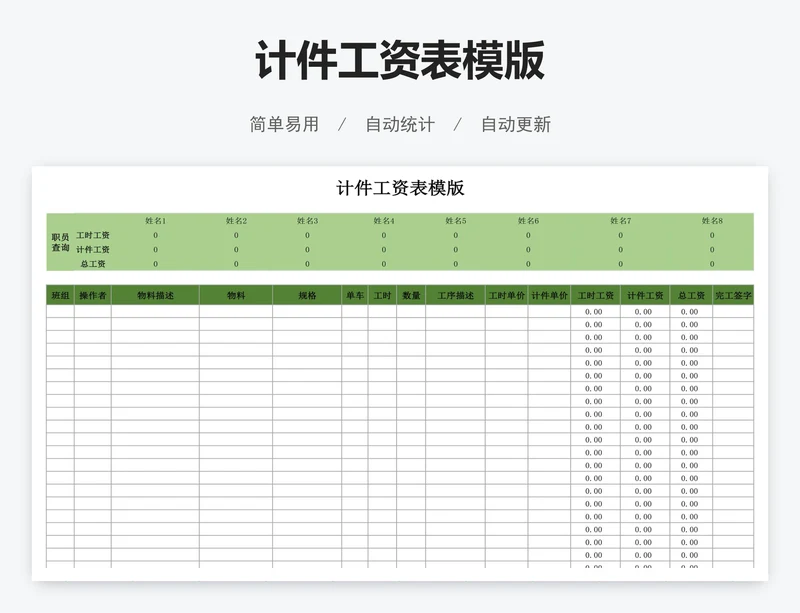Select the 数量 column header

click(x=411, y=295)
